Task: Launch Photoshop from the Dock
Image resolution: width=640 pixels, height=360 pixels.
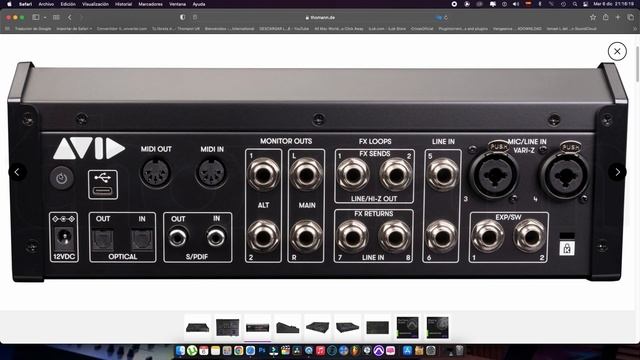Action: pos(262,350)
